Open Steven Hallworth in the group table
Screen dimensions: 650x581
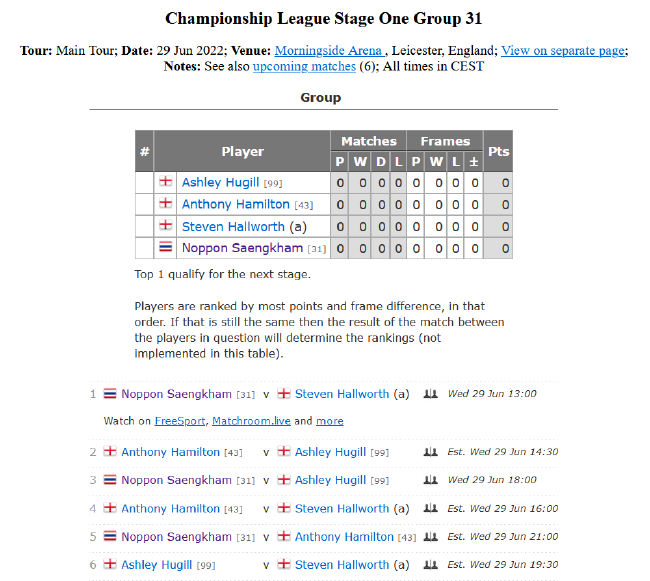[233, 227]
